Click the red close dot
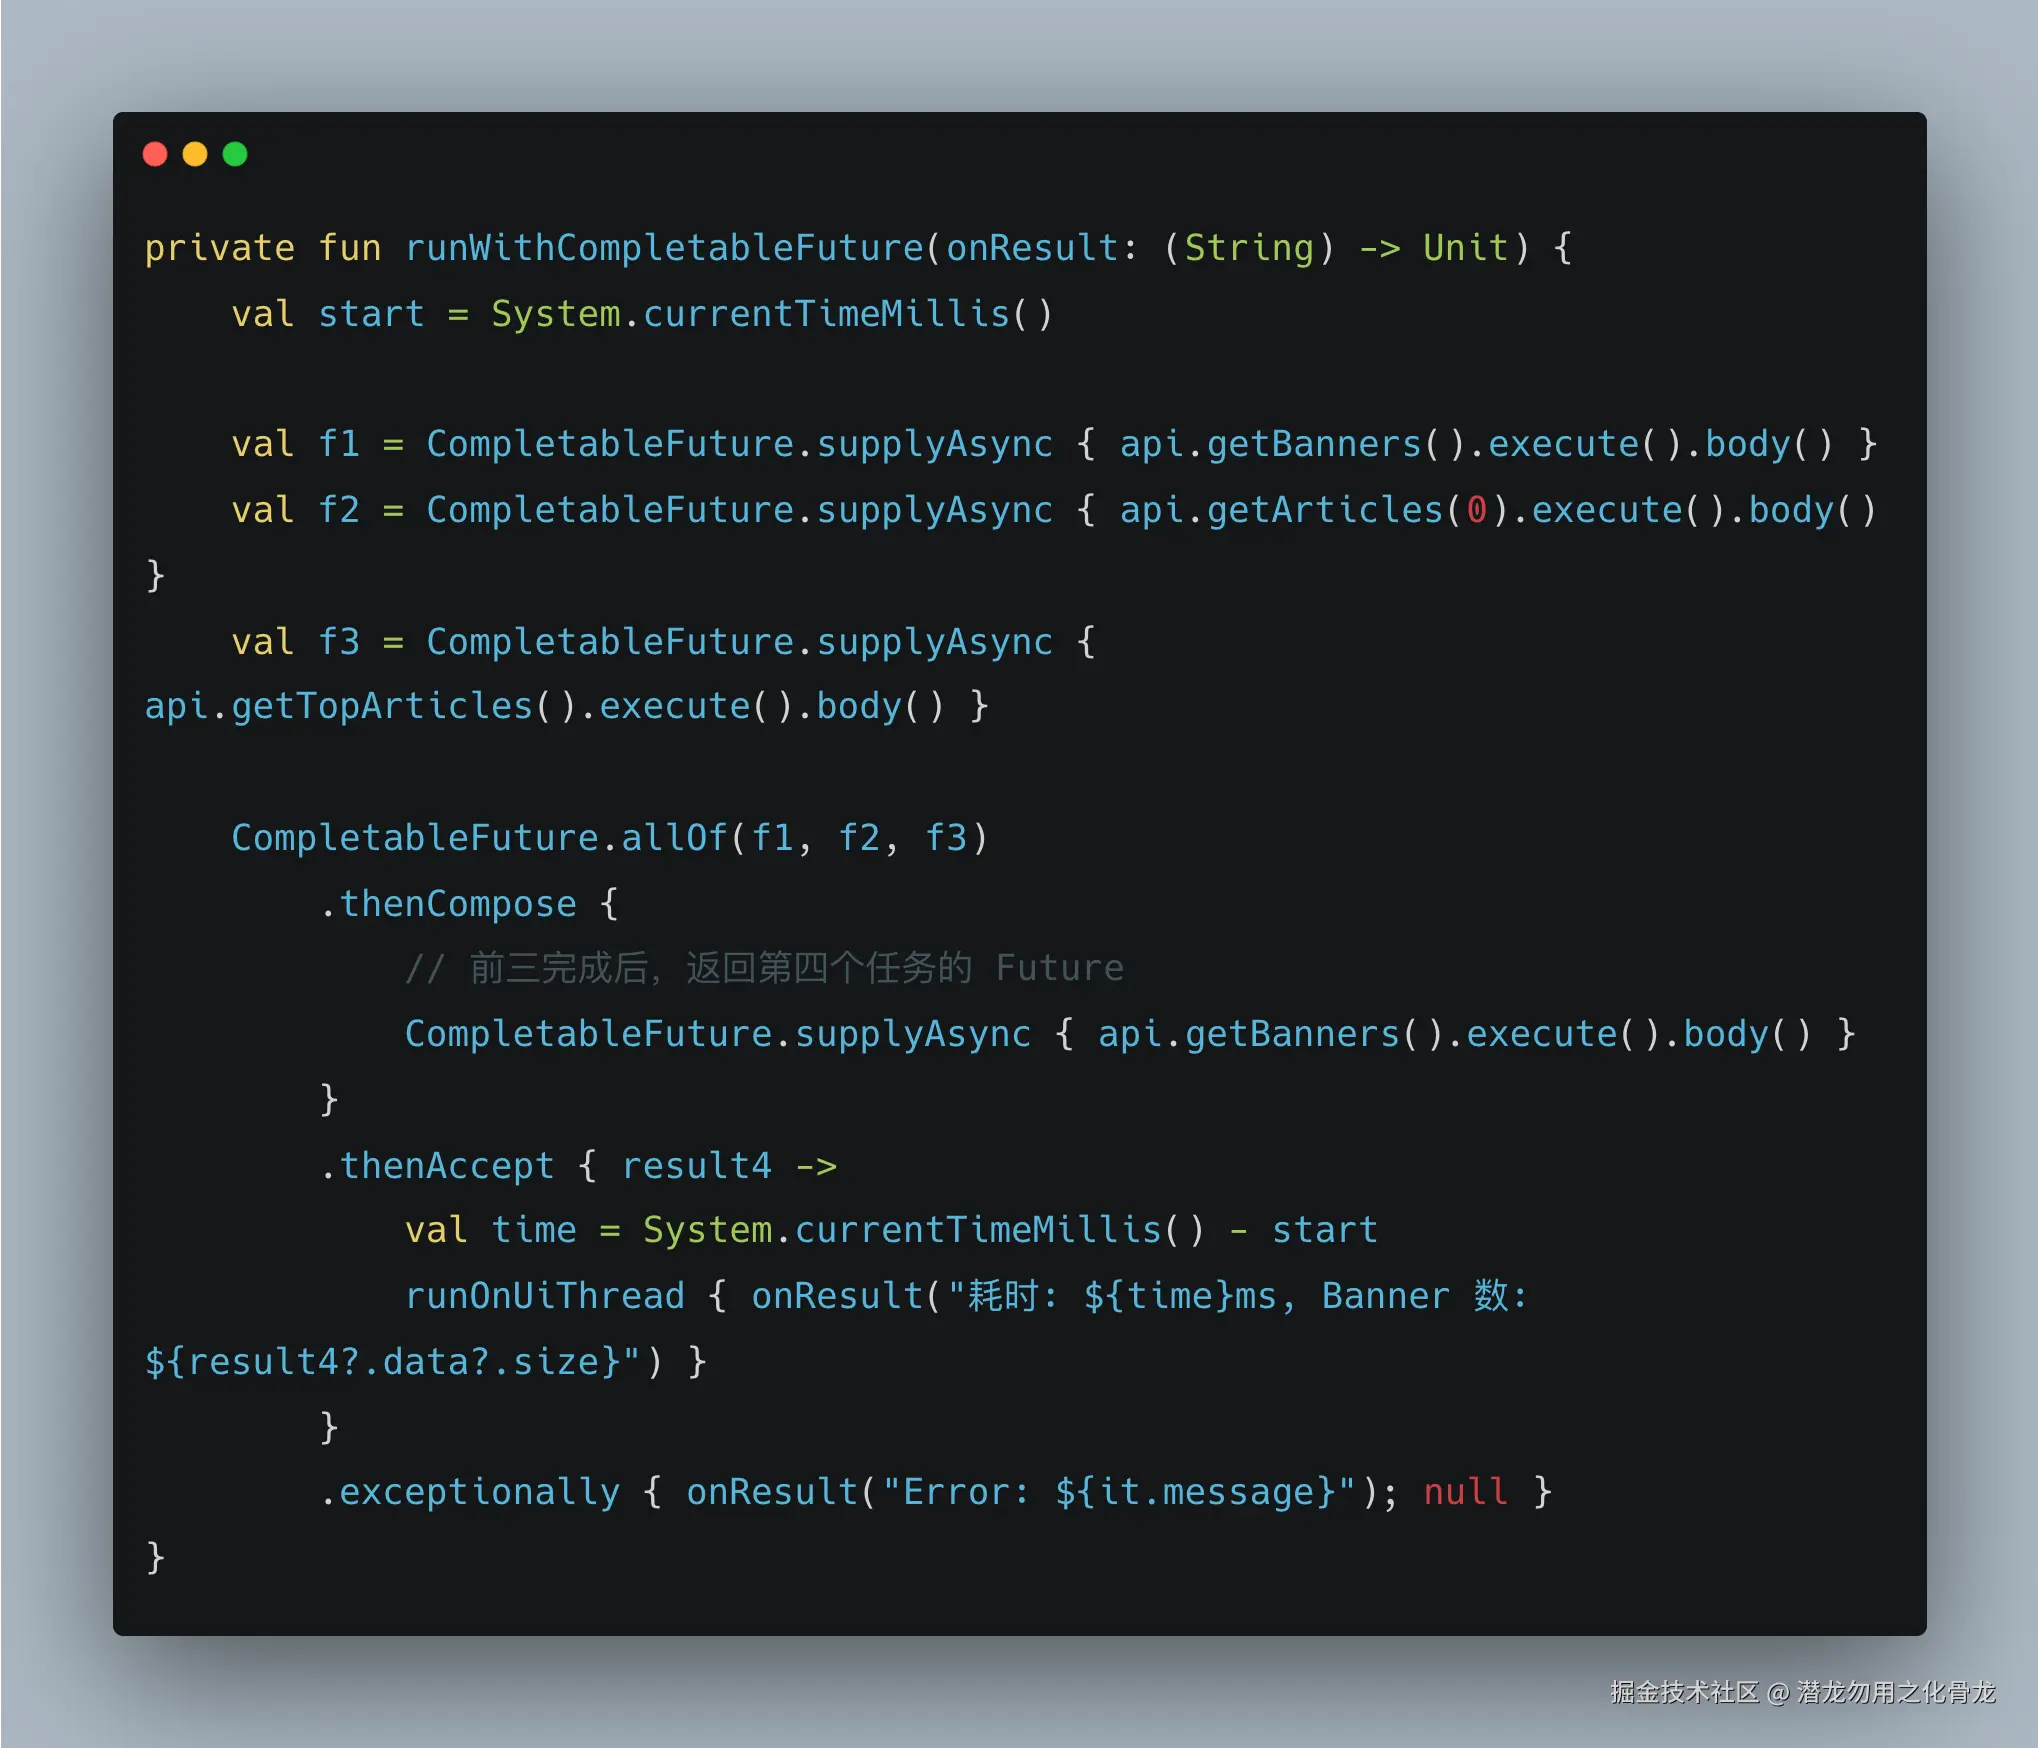Viewport: 2038px width, 1748px height. pos(155,154)
